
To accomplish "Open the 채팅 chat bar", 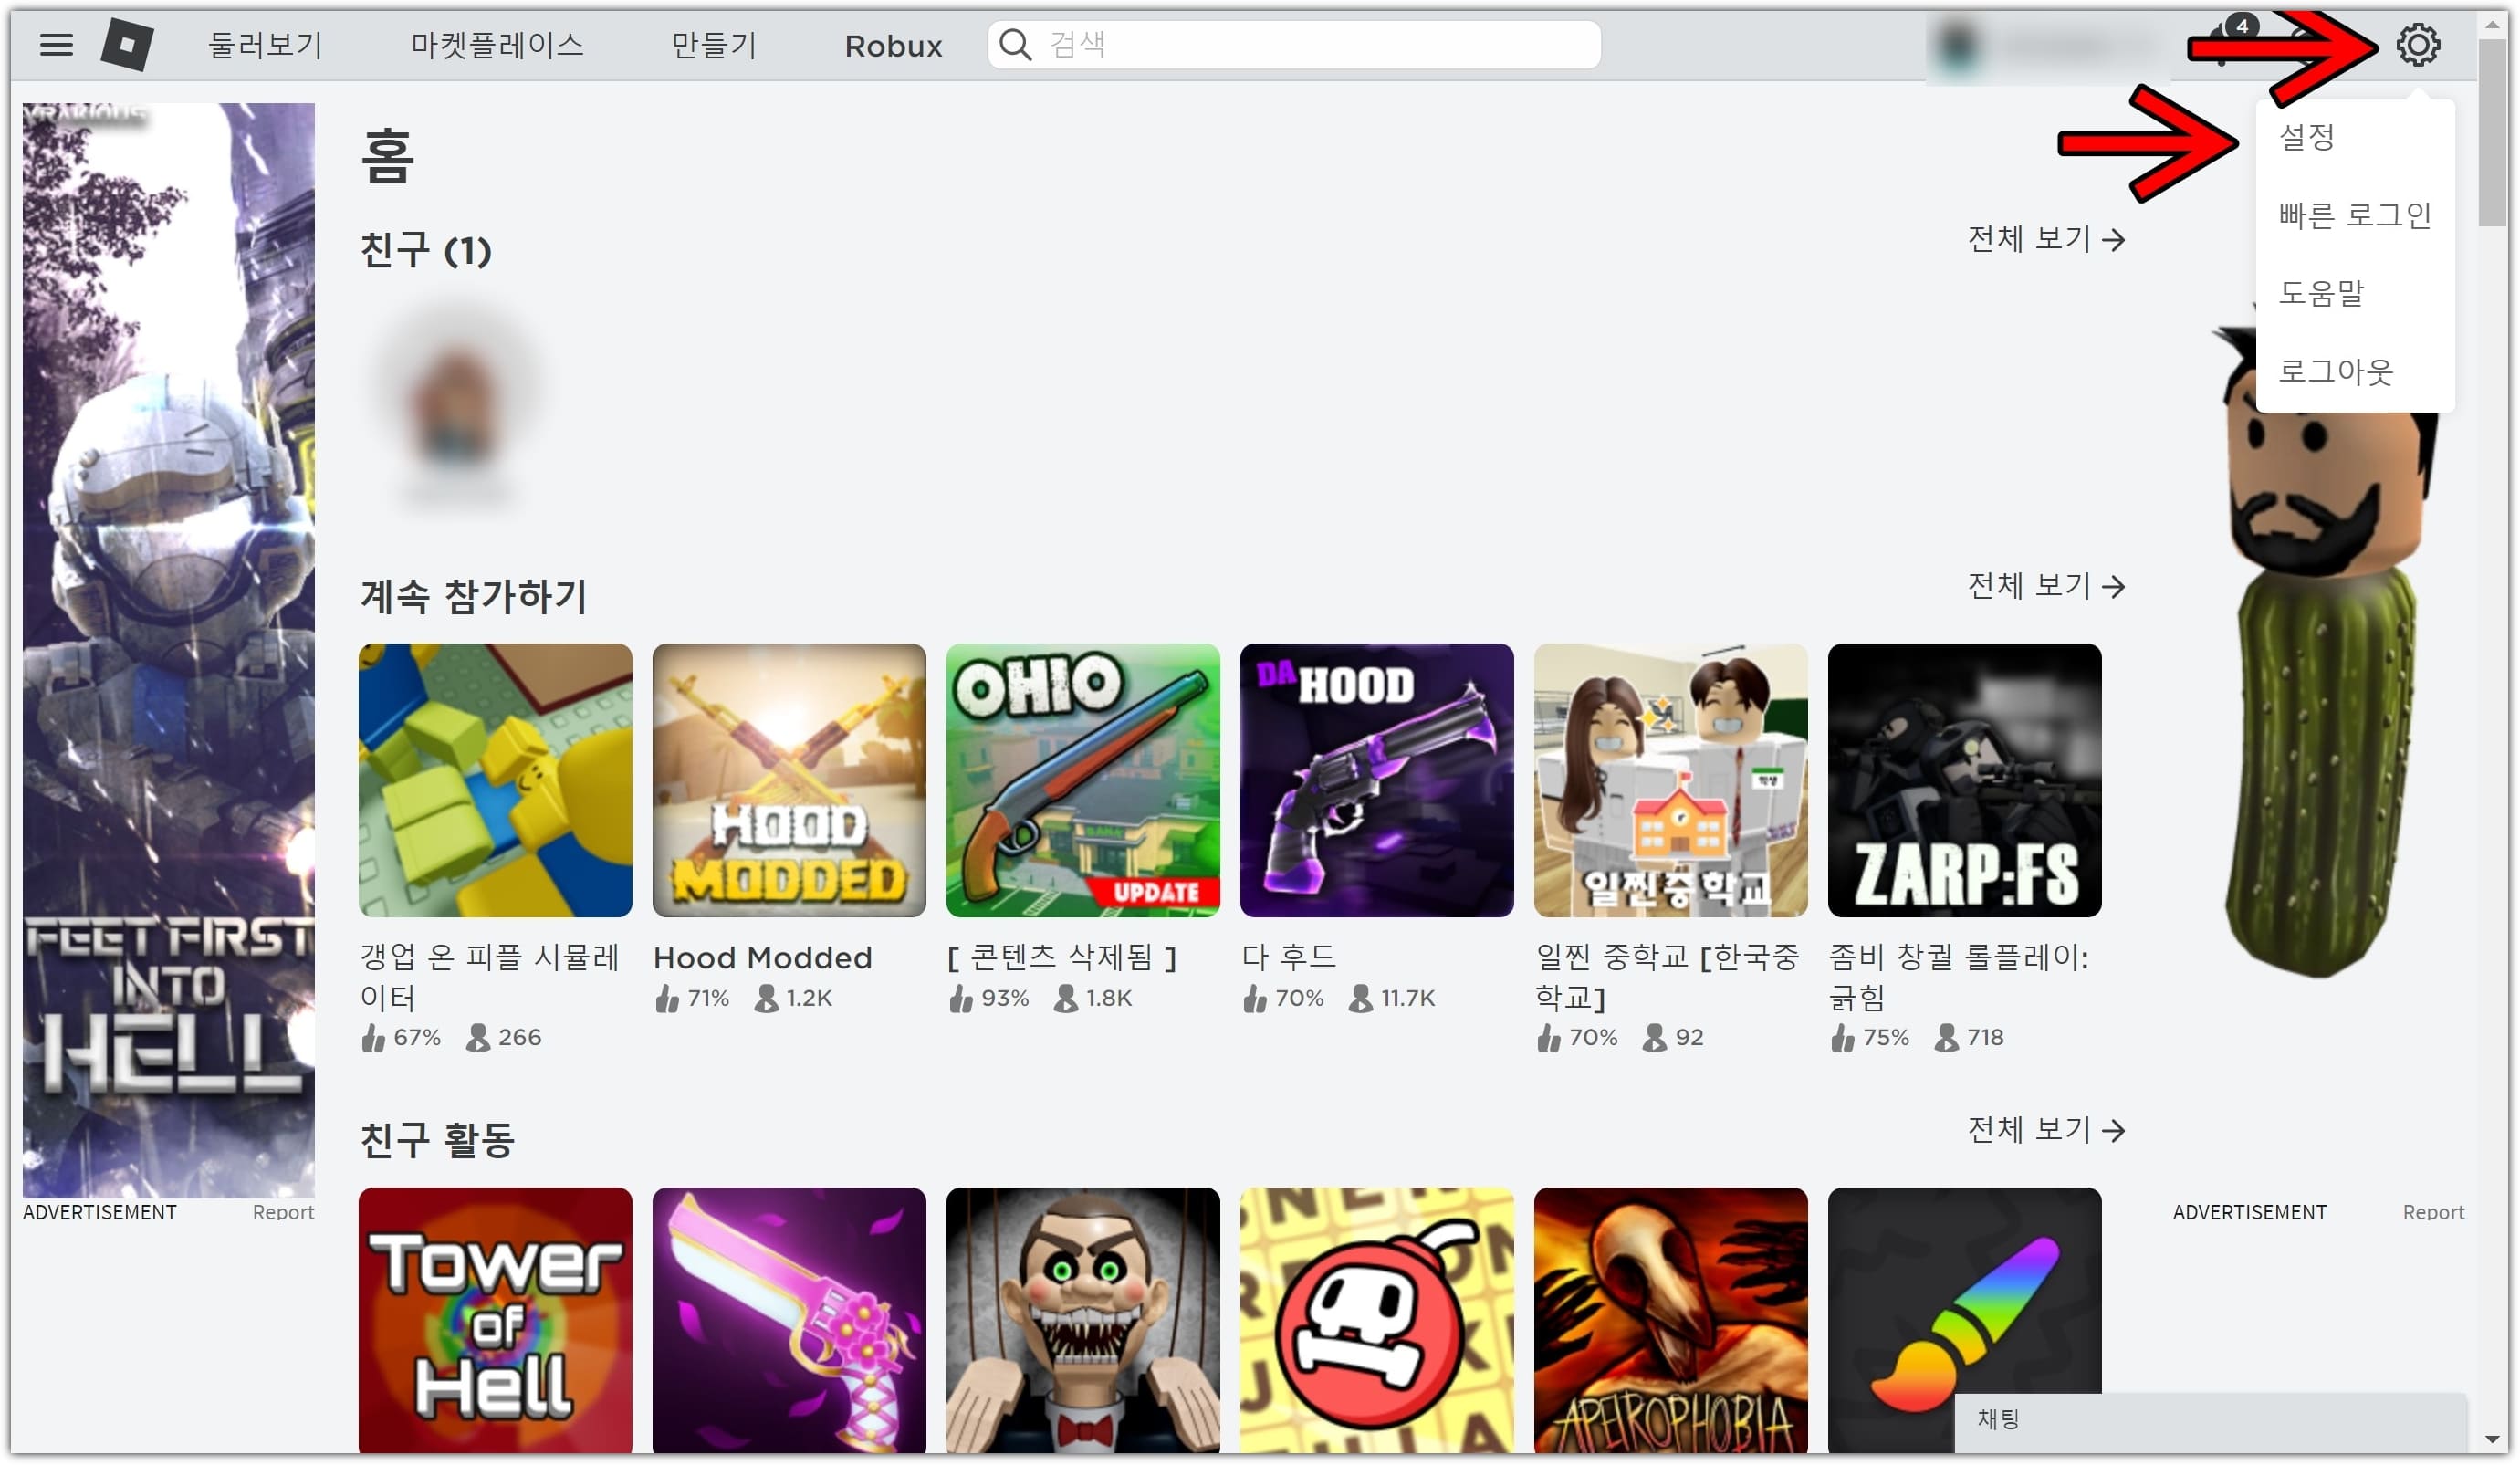I will click(2210, 1421).
